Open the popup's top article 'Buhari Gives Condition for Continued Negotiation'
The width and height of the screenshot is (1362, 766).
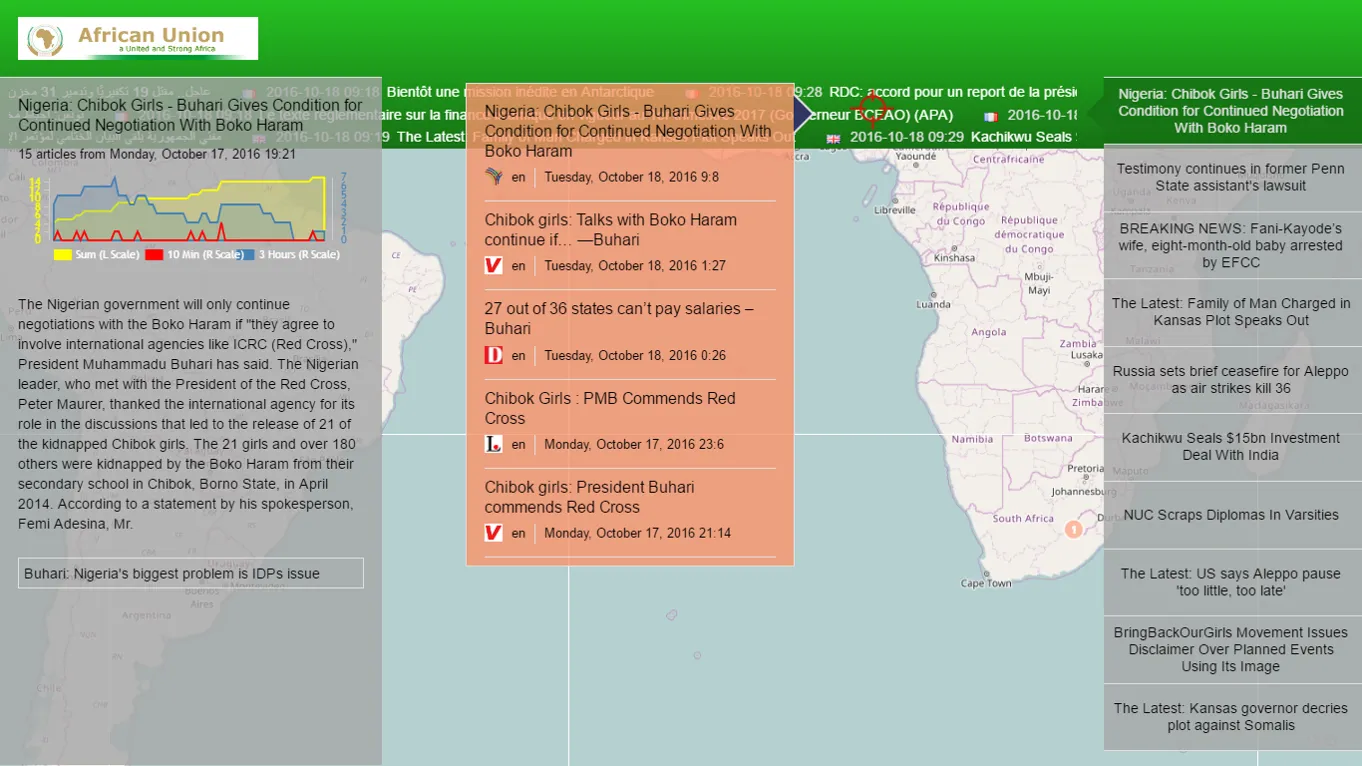[x=628, y=131]
